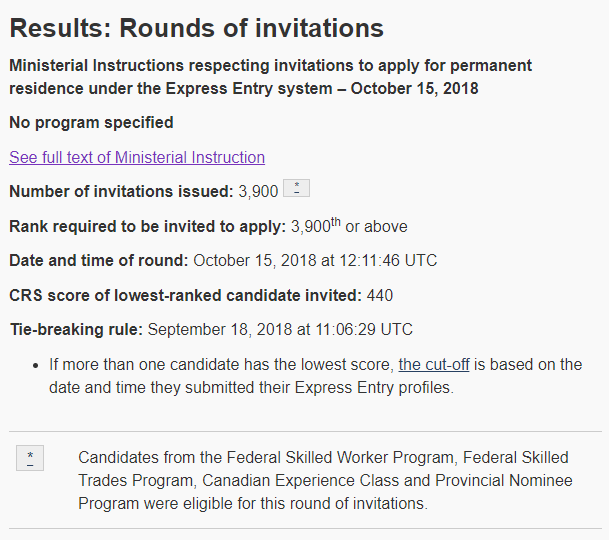This screenshot has width=609, height=540.
Task: Open the full text of Ministerial Instruction link
Action: 137,157
